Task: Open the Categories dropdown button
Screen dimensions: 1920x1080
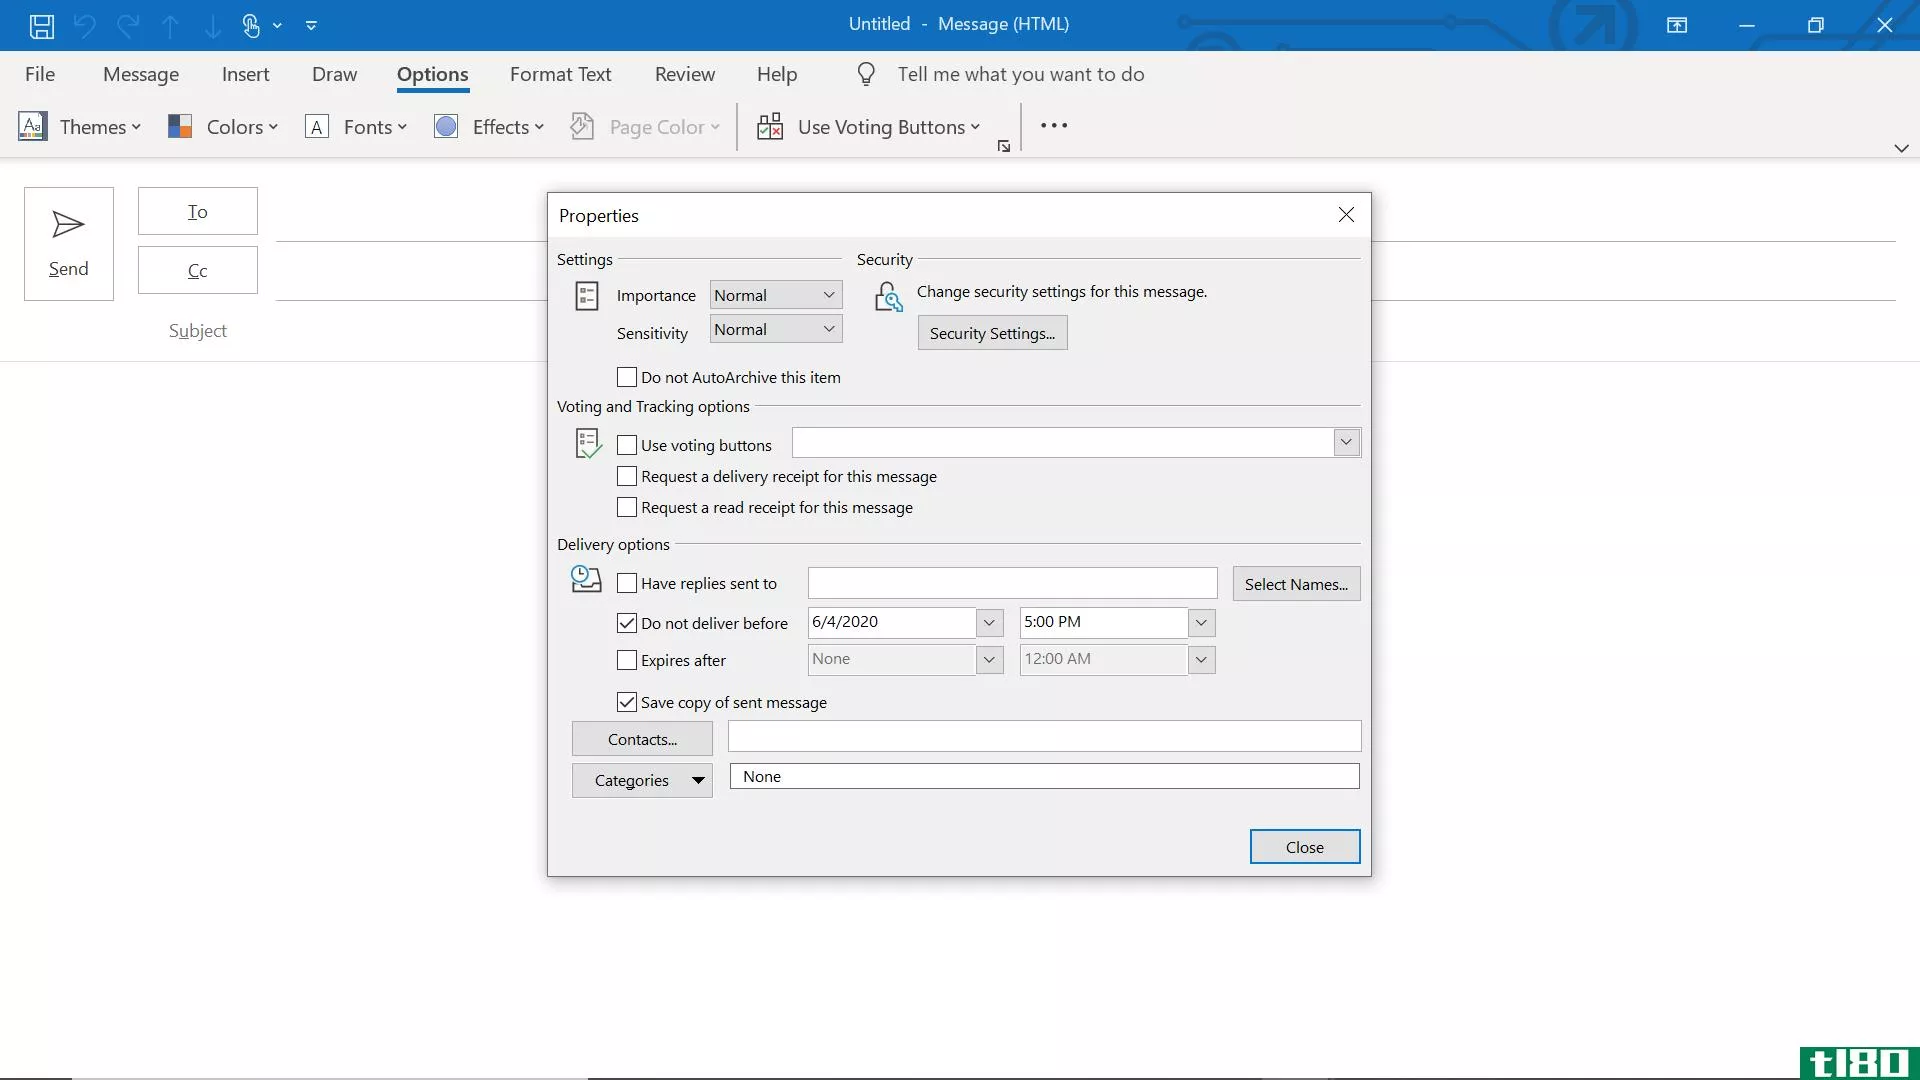Action: [642, 780]
